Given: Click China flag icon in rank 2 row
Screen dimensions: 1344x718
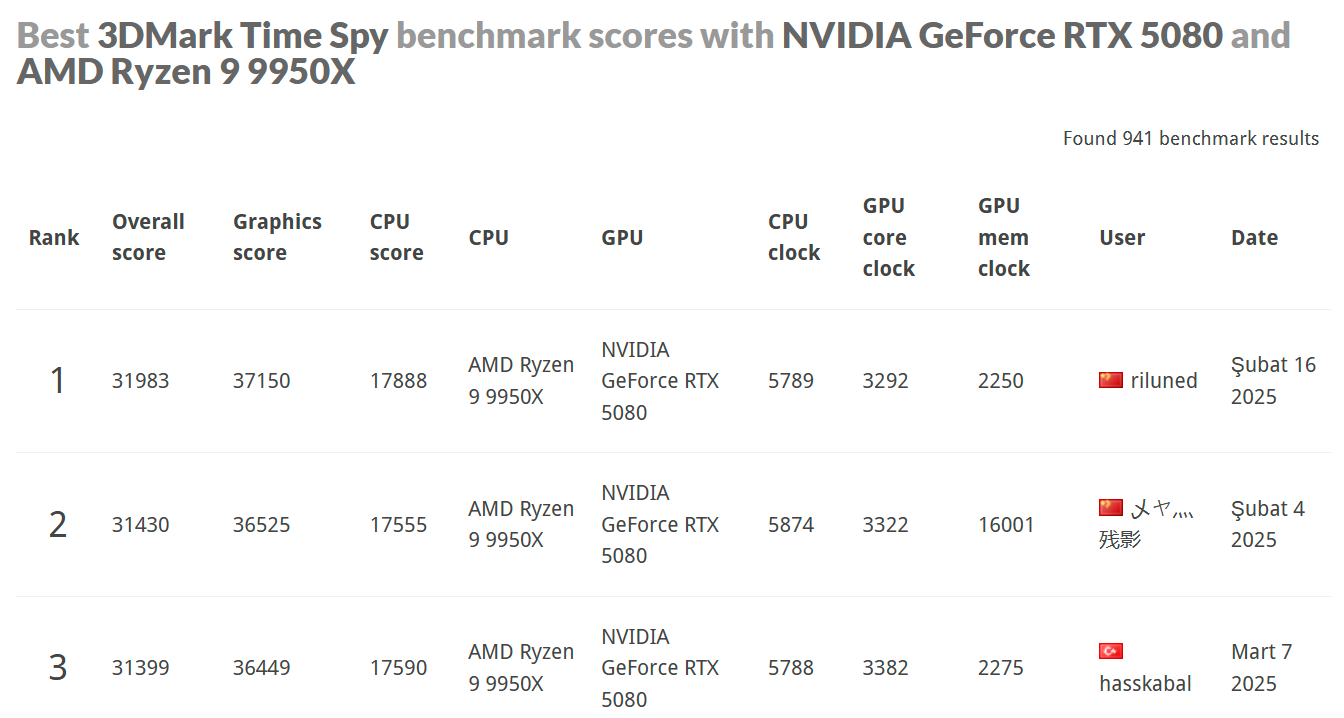Looking at the screenshot, I should click(x=1110, y=508).
